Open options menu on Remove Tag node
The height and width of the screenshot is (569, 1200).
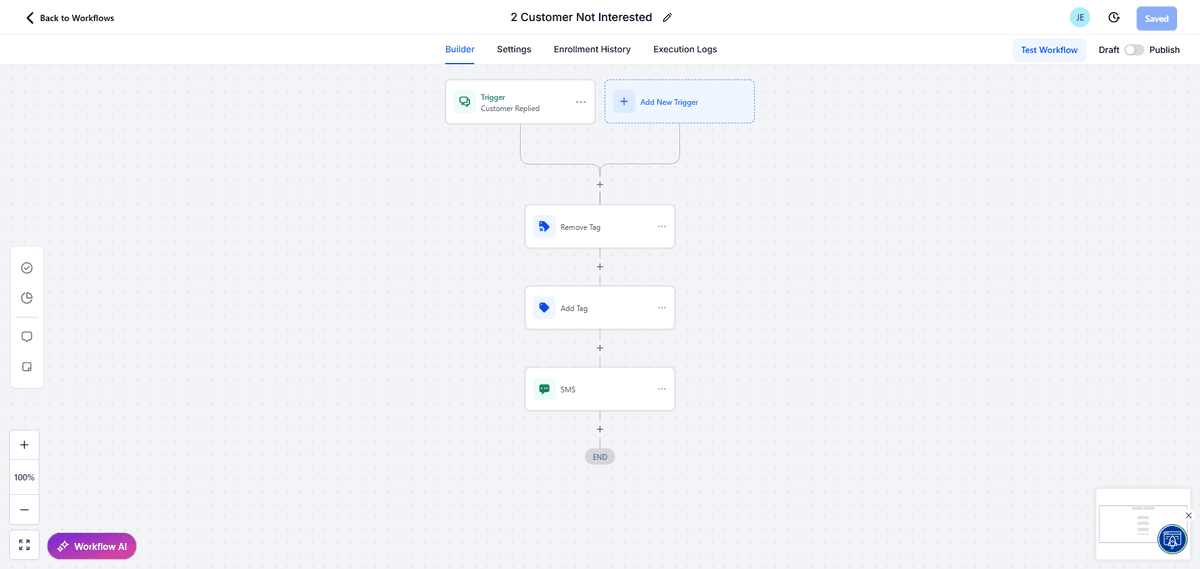point(661,226)
